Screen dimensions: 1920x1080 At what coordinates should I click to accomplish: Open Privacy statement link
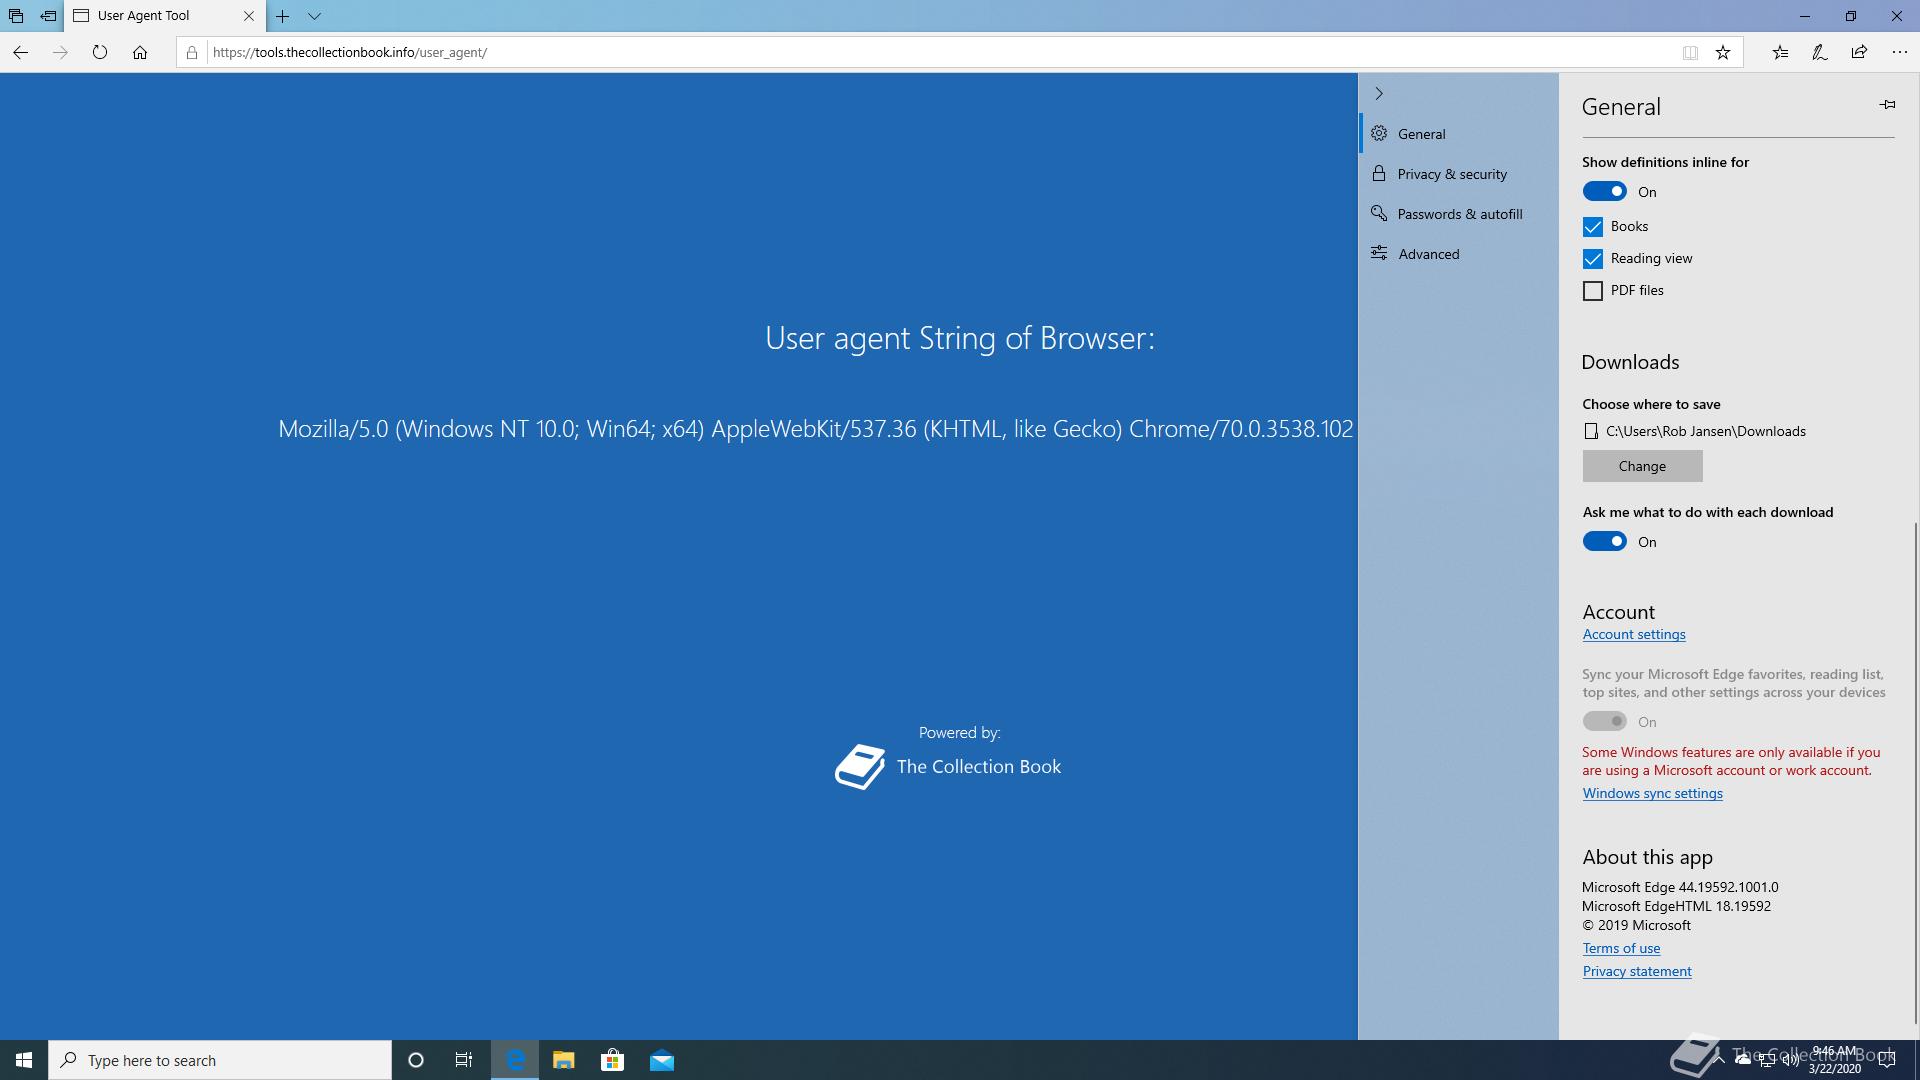(1637, 971)
